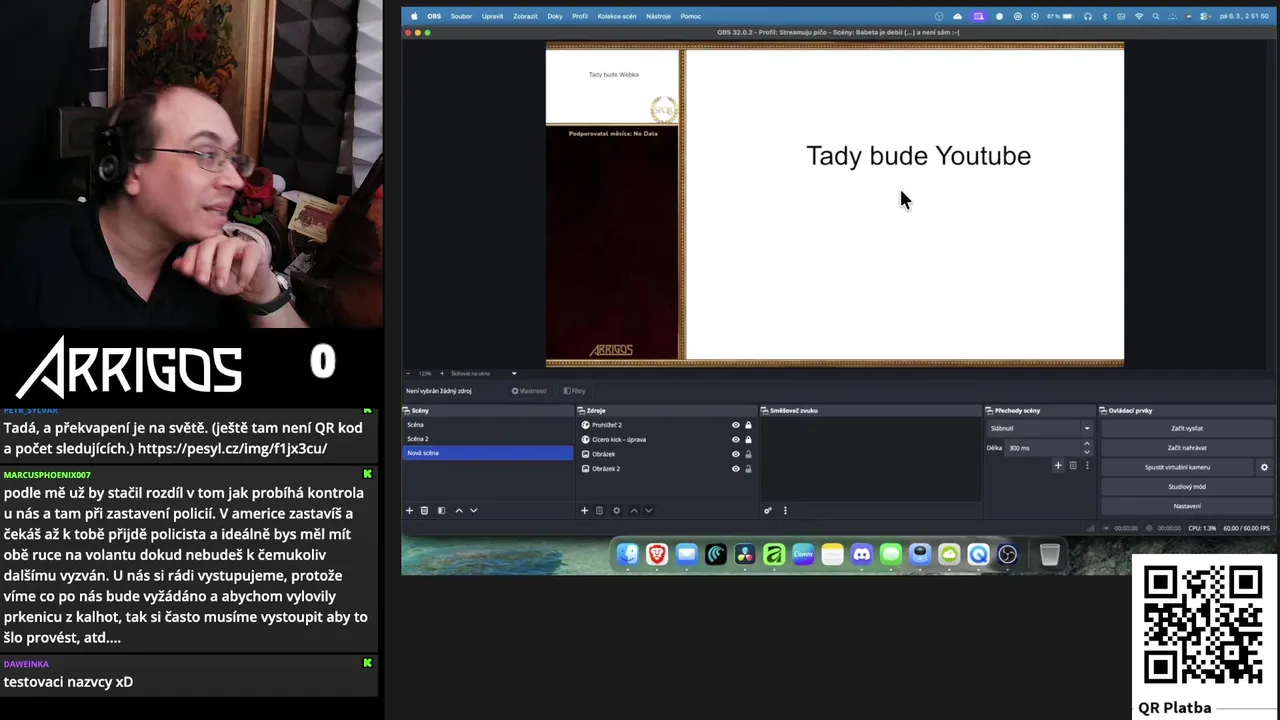
Task: Unlock the Prohlížeč 2 source
Action: (748, 425)
